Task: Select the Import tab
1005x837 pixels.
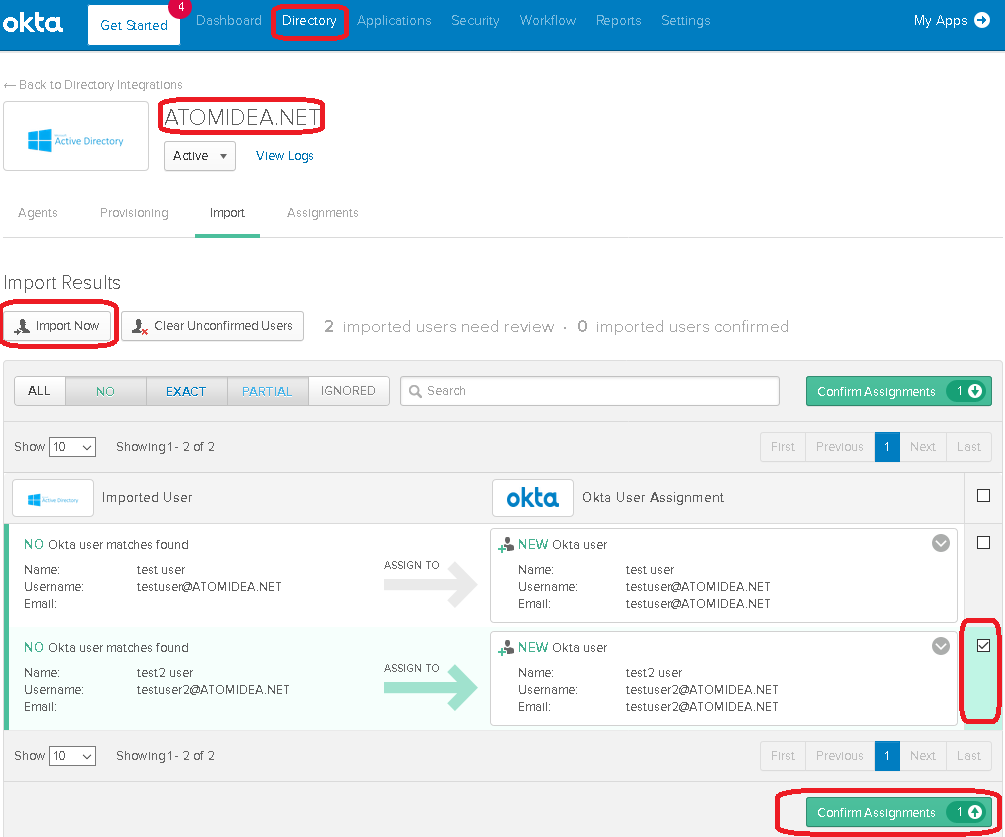Action: pos(228,213)
